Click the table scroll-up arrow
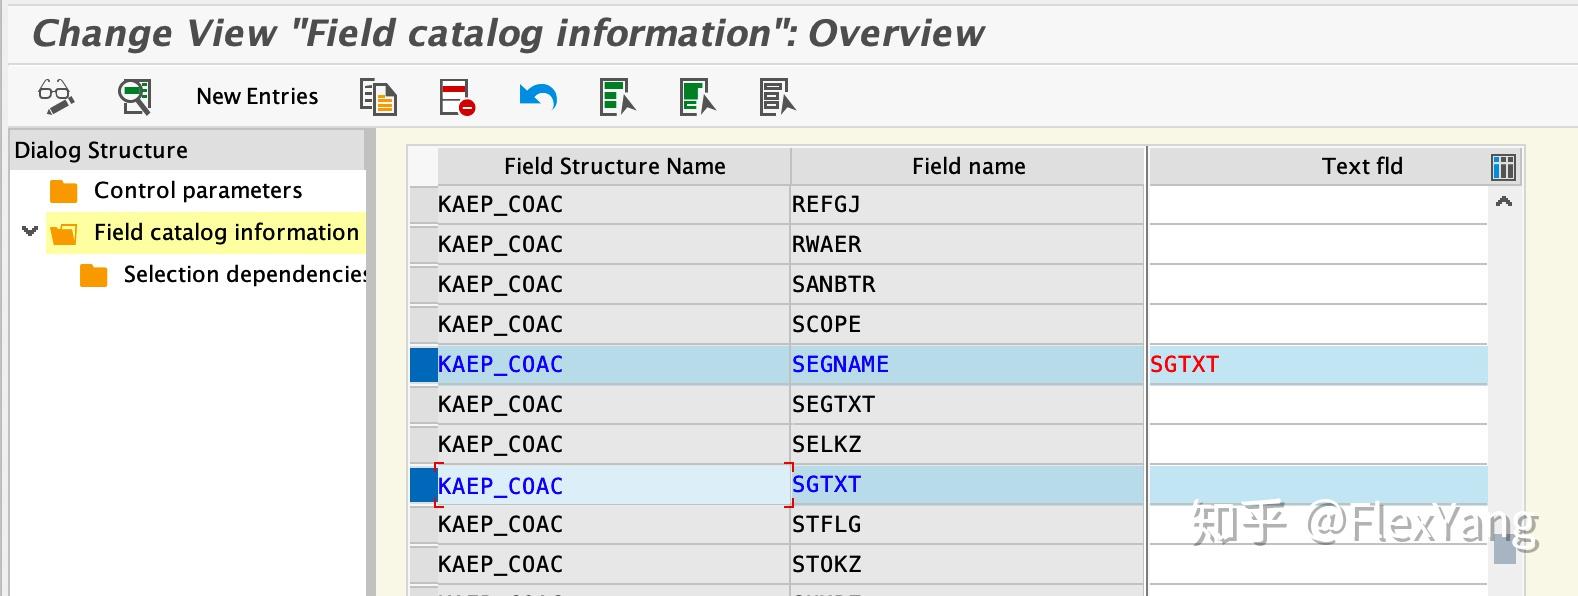This screenshot has height=596, width=1578. [1503, 202]
